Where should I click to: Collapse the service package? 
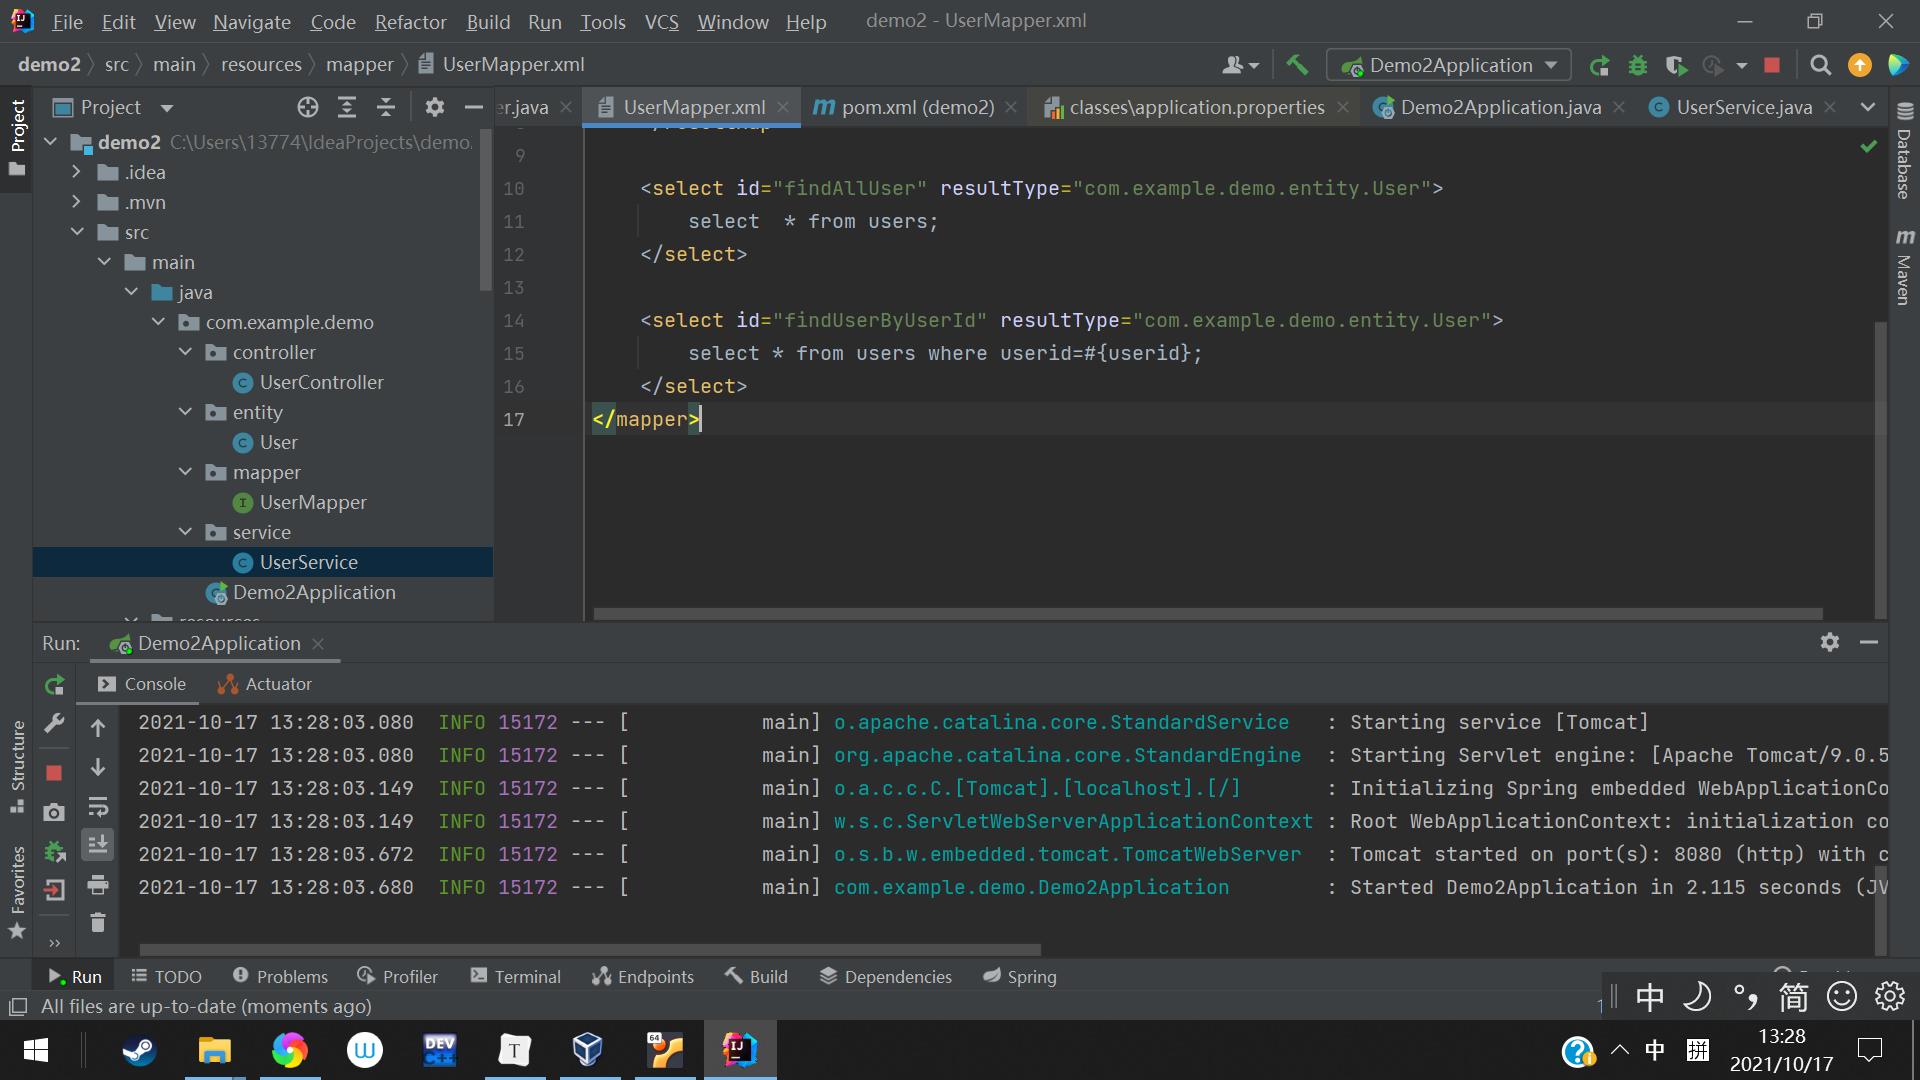[x=185, y=532]
